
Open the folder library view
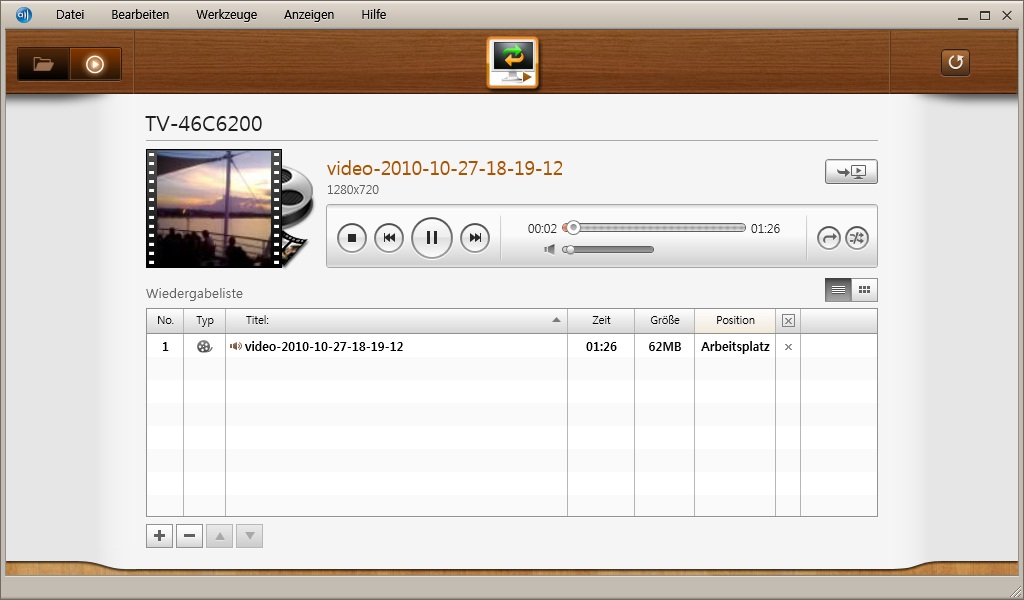coord(43,64)
